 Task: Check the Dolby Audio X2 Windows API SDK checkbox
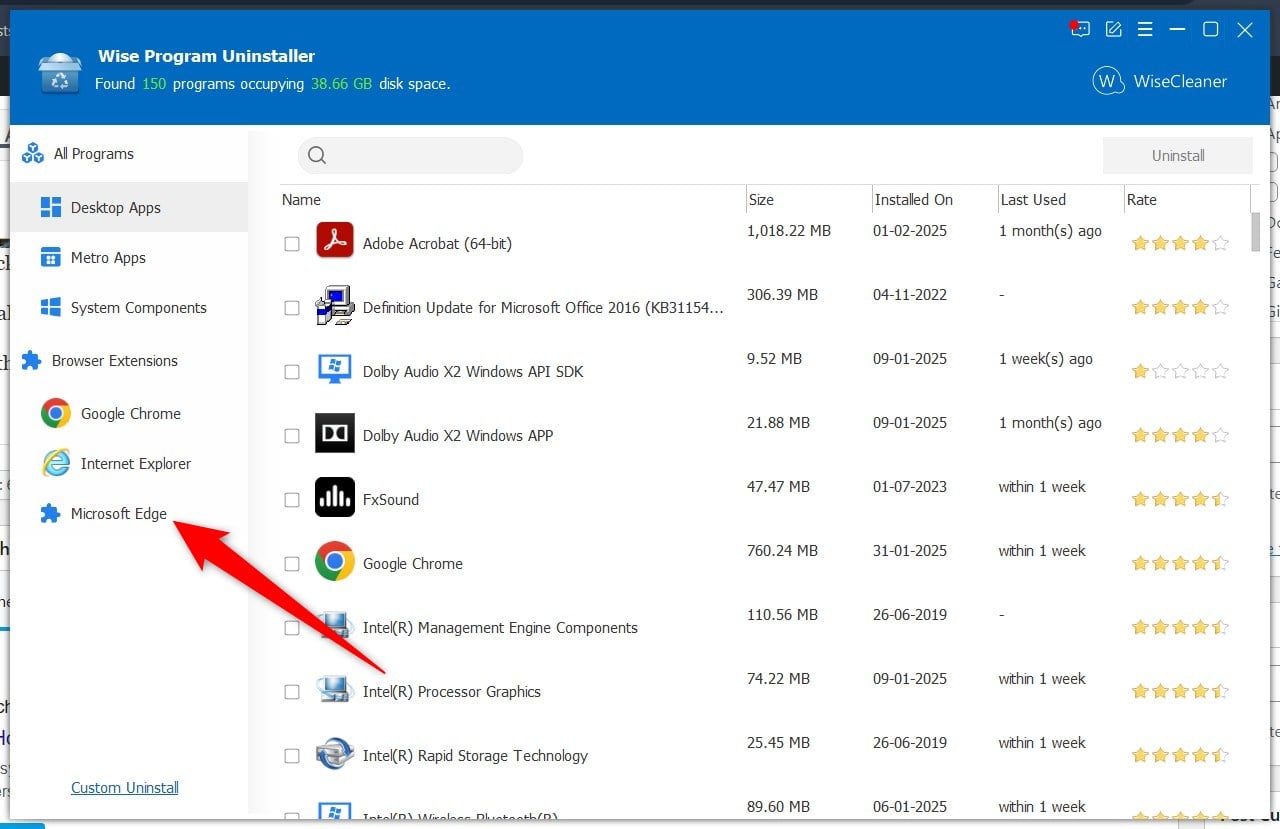tap(292, 371)
